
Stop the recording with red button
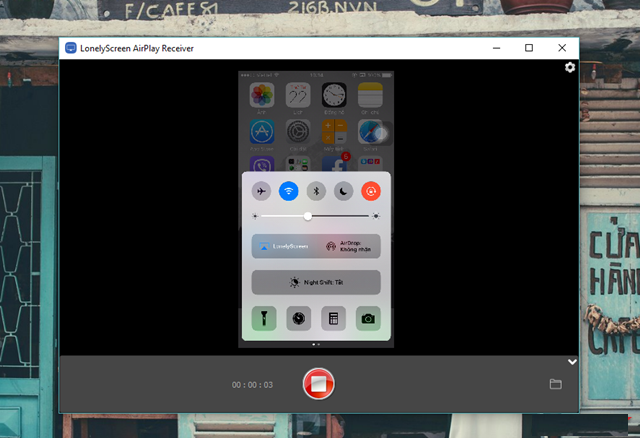pos(318,384)
